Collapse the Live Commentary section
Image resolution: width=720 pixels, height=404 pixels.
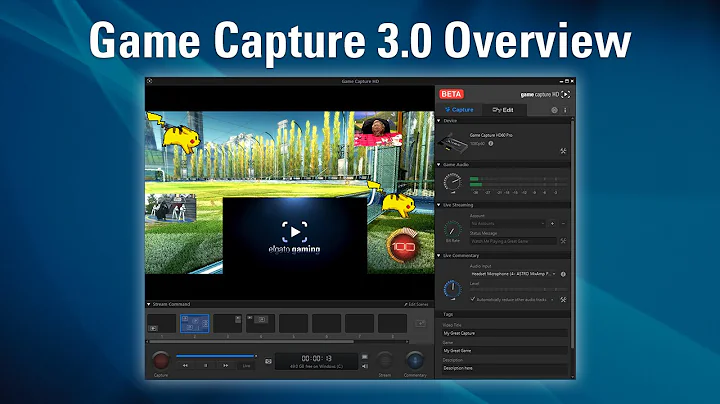439,256
